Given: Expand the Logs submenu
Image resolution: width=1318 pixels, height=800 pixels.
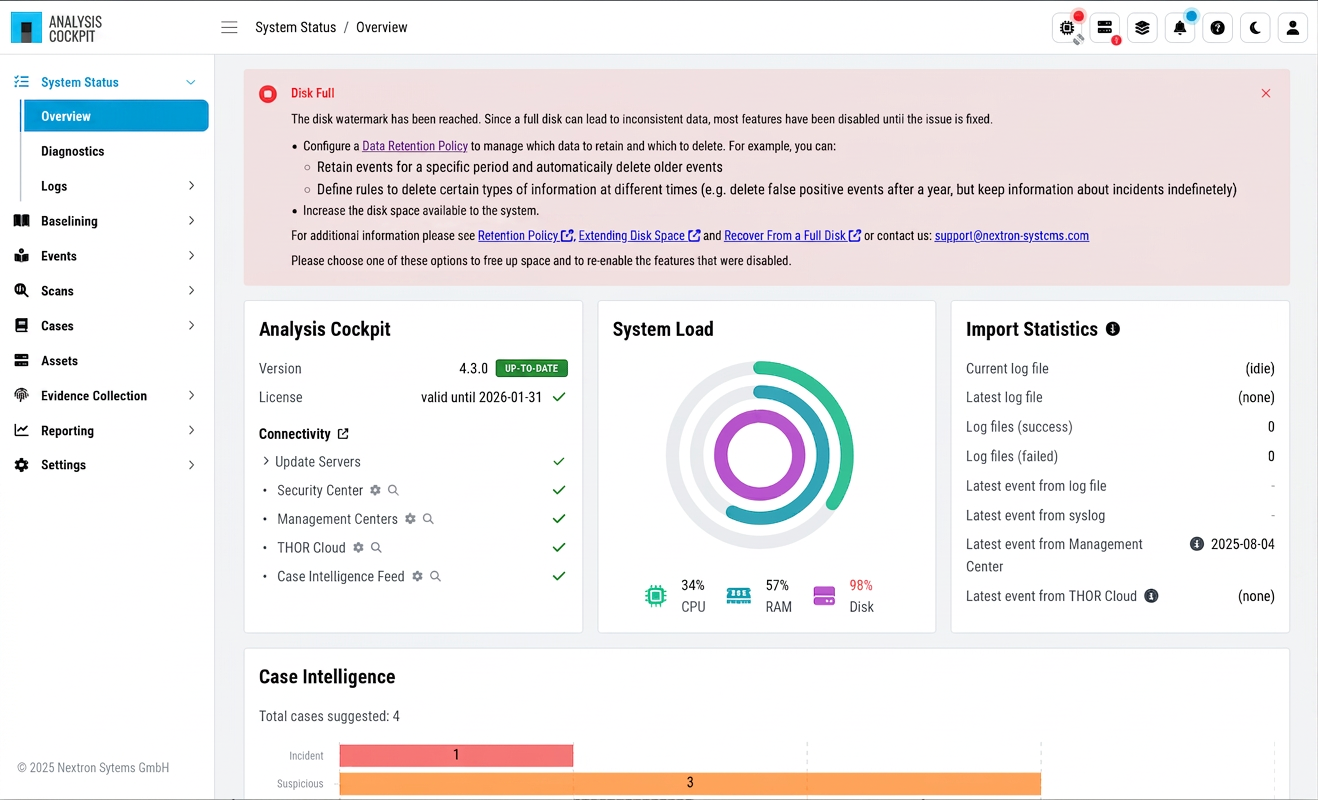Looking at the screenshot, I should pyautogui.click(x=191, y=186).
